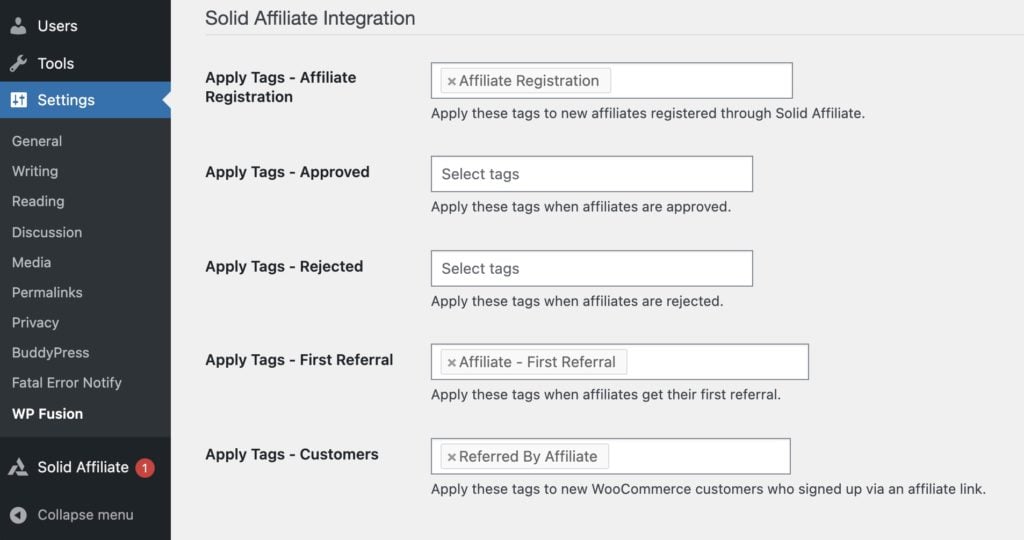Go to General settings
Viewport: 1024px width, 540px height.
[x=37, y=141]
